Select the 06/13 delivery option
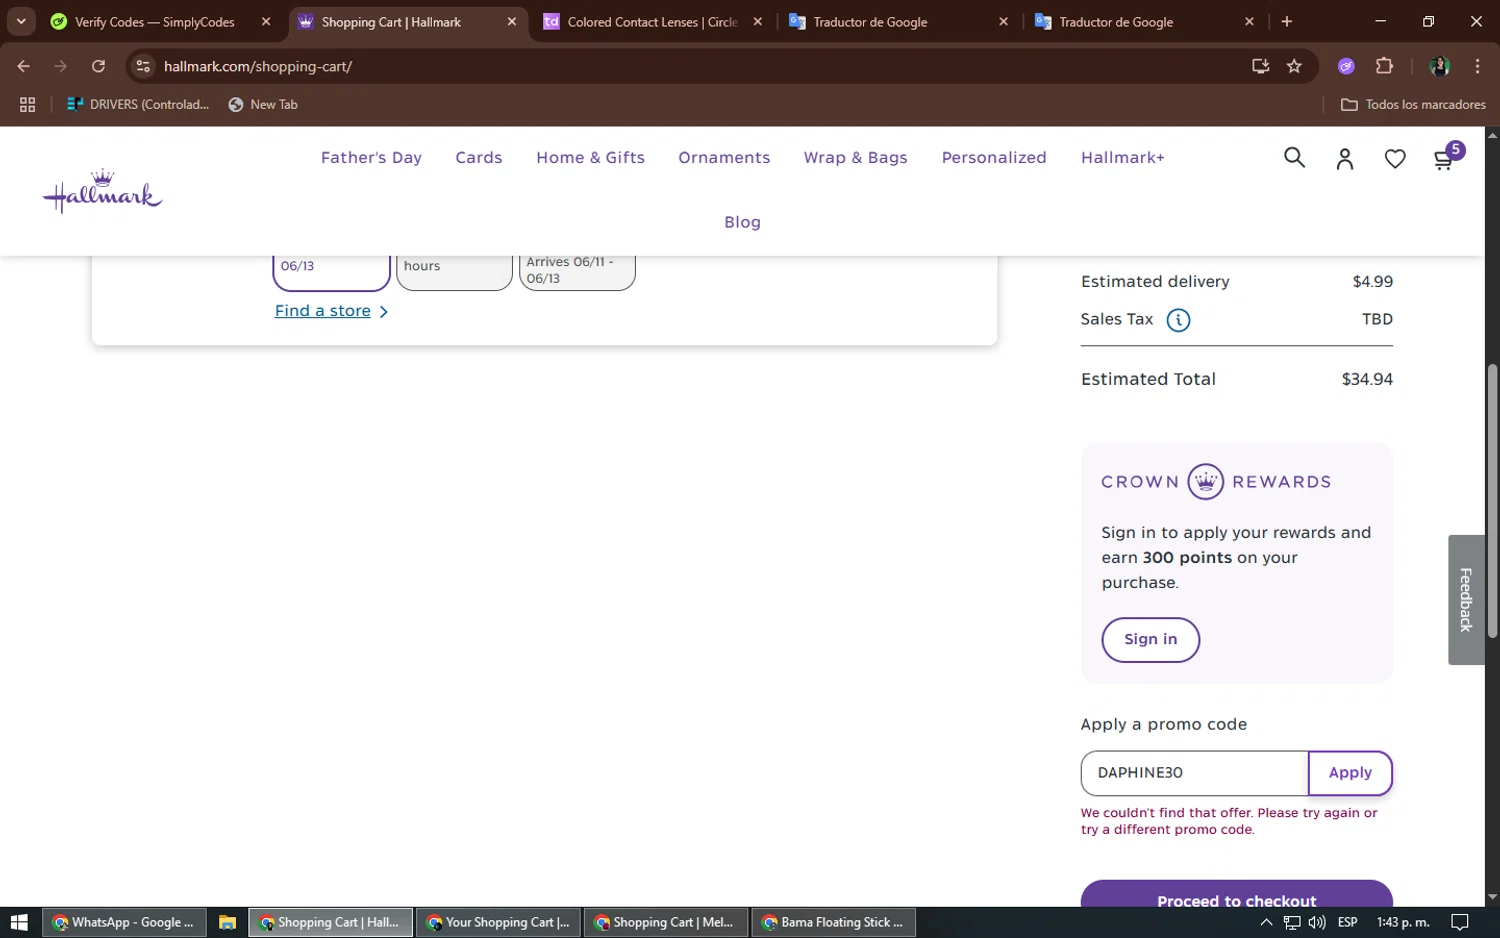1500x938 pixels. 331,272
